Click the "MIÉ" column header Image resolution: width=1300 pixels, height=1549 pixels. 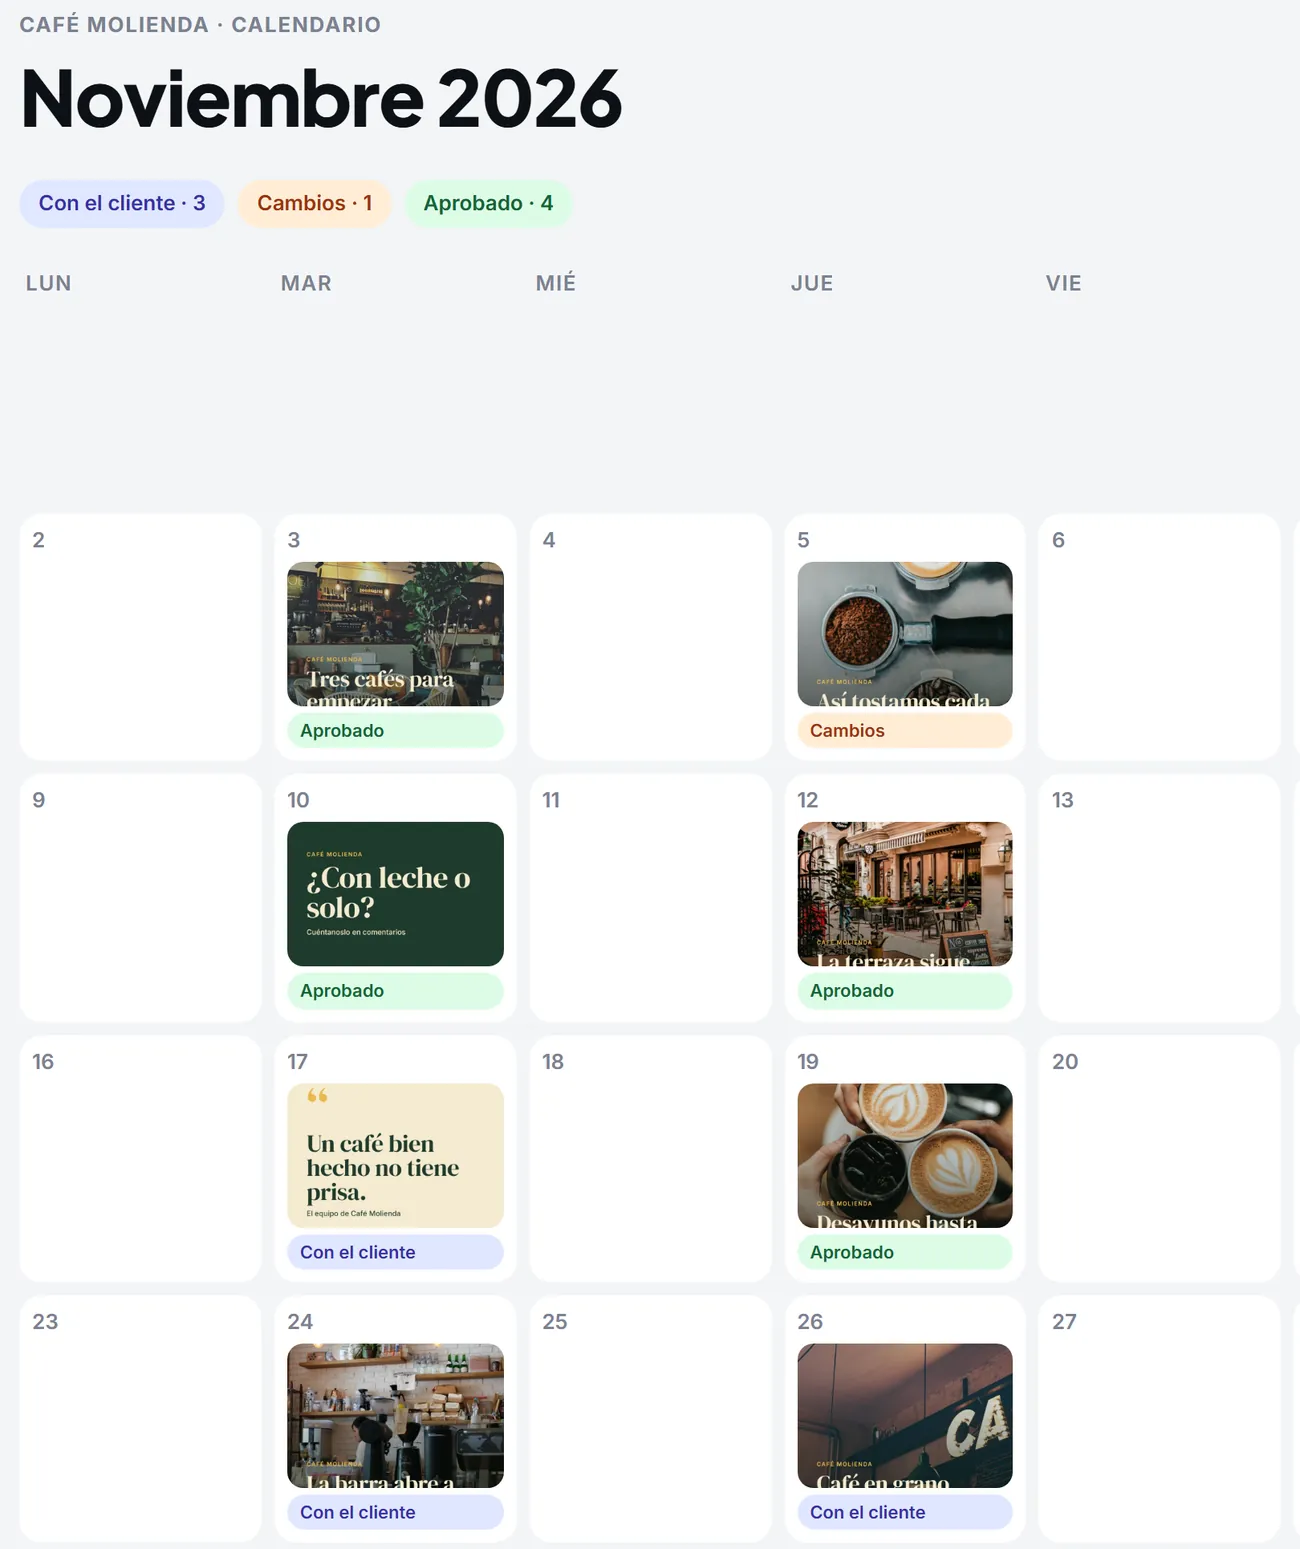pyautogui.click(x=556, y=283)
